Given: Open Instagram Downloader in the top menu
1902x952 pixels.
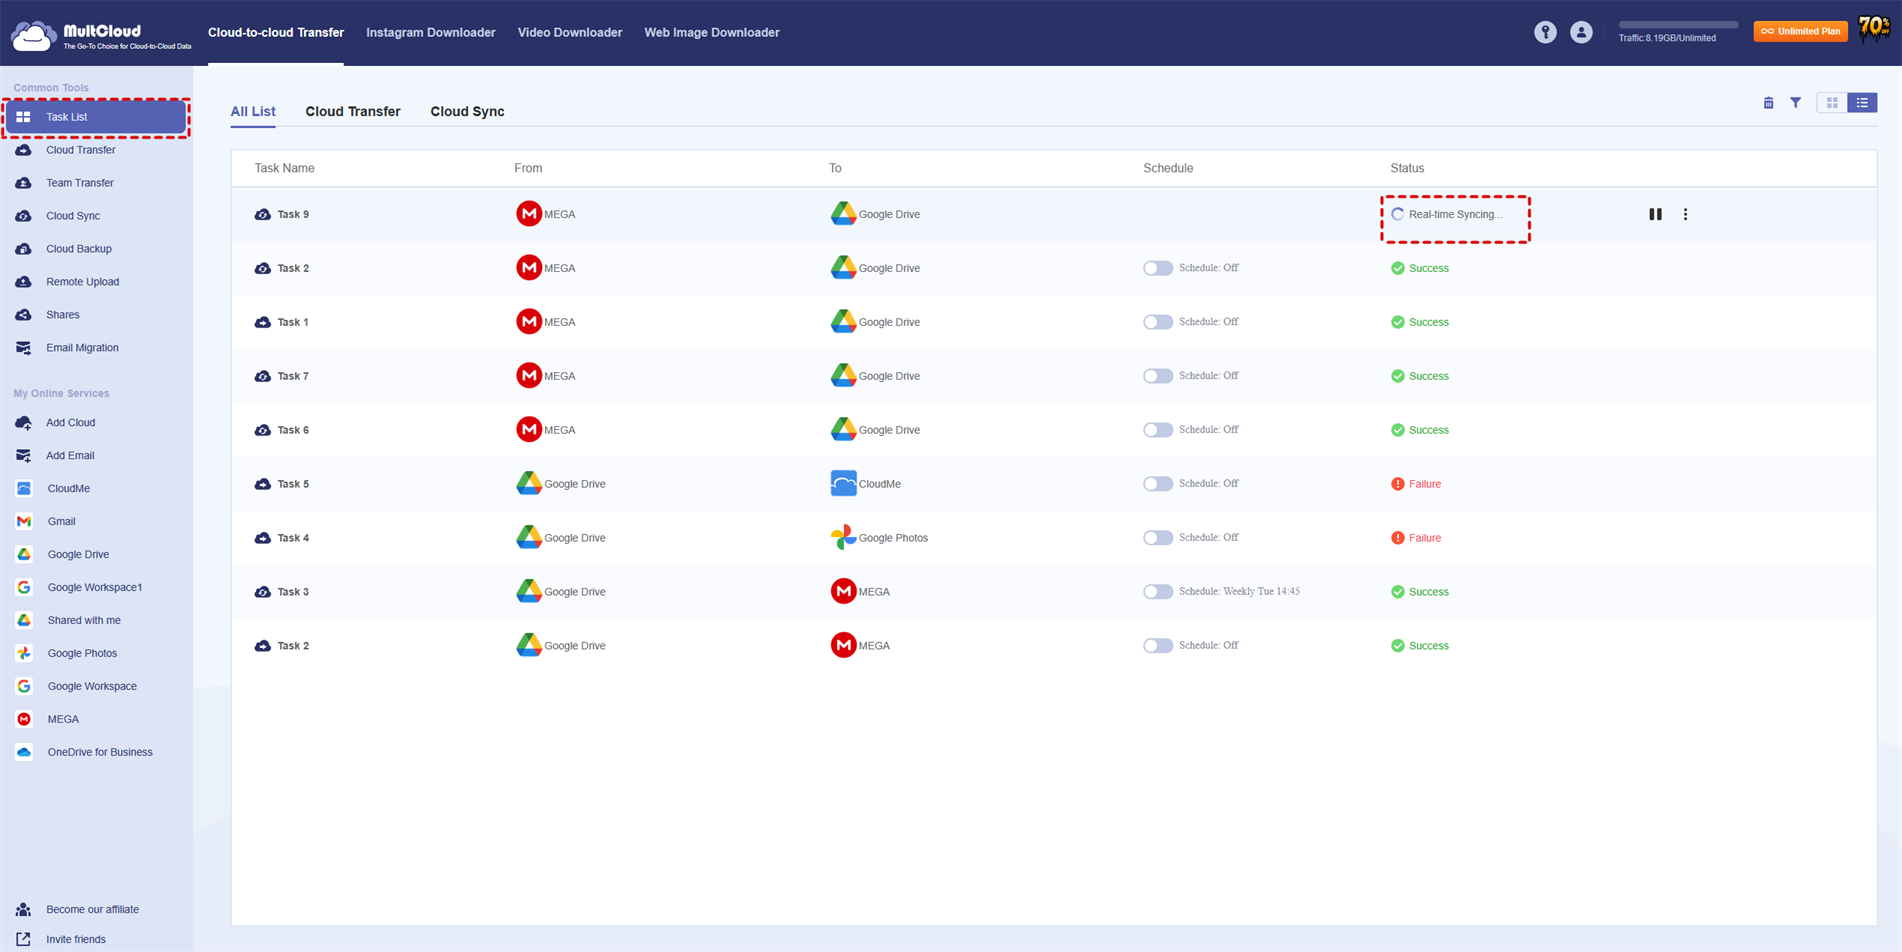Looking at the screenshot, I should coord(430,32).
